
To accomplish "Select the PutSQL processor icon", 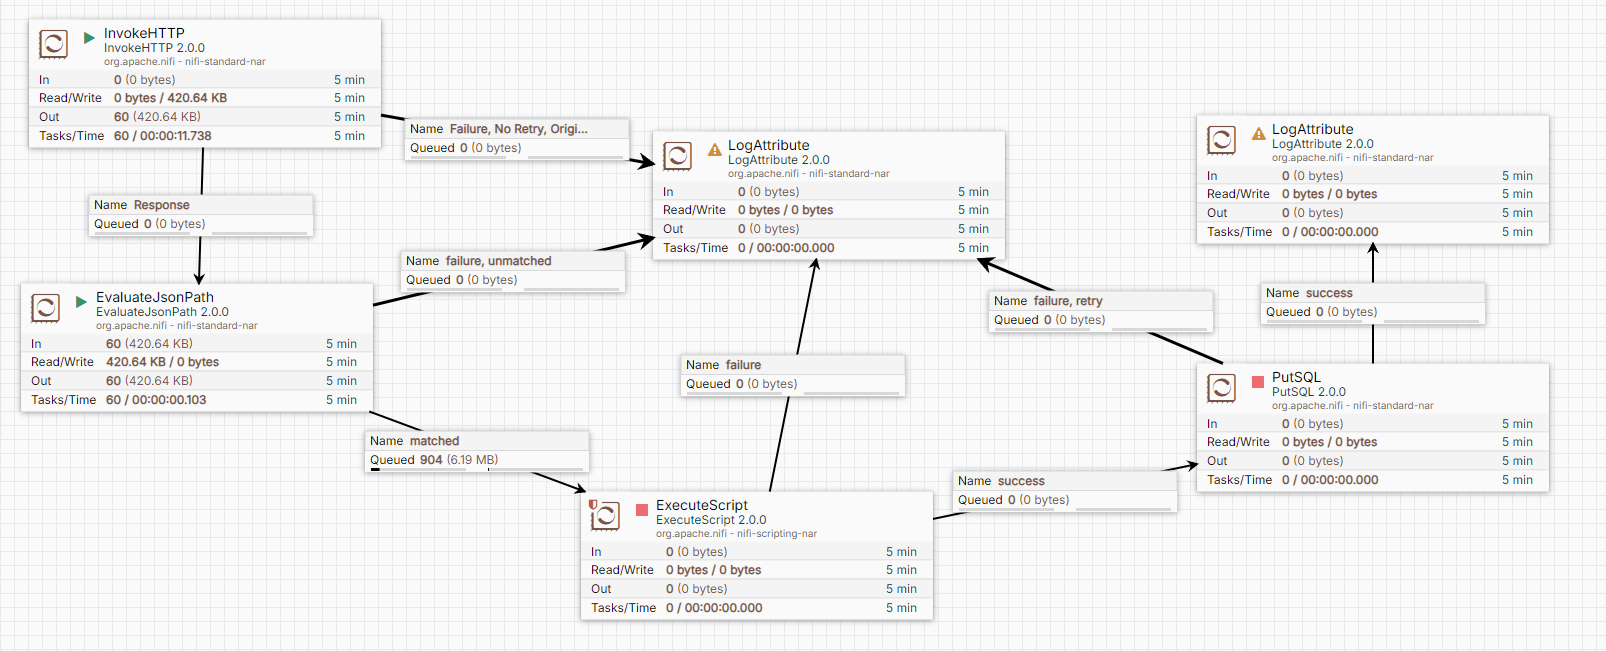I will pos(1221,388).
